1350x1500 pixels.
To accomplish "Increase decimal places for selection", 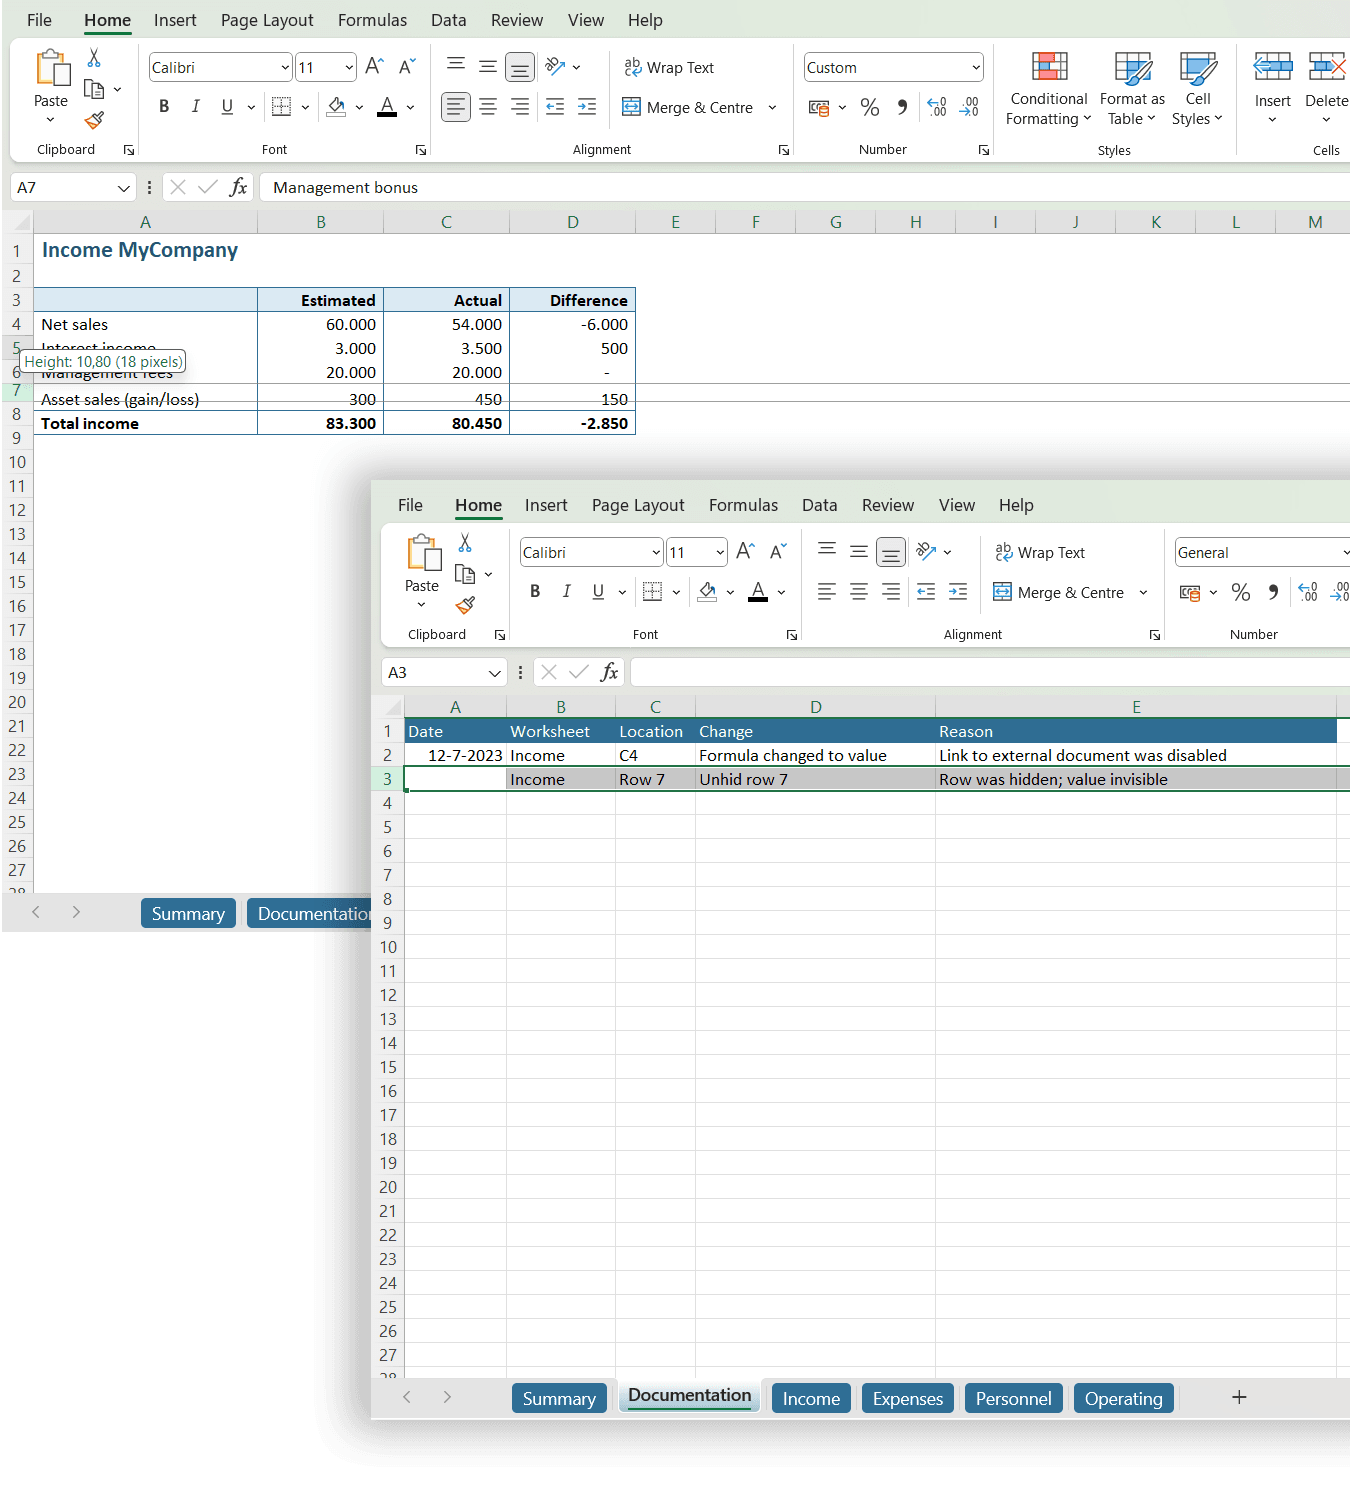I will (x=937, y=107).
